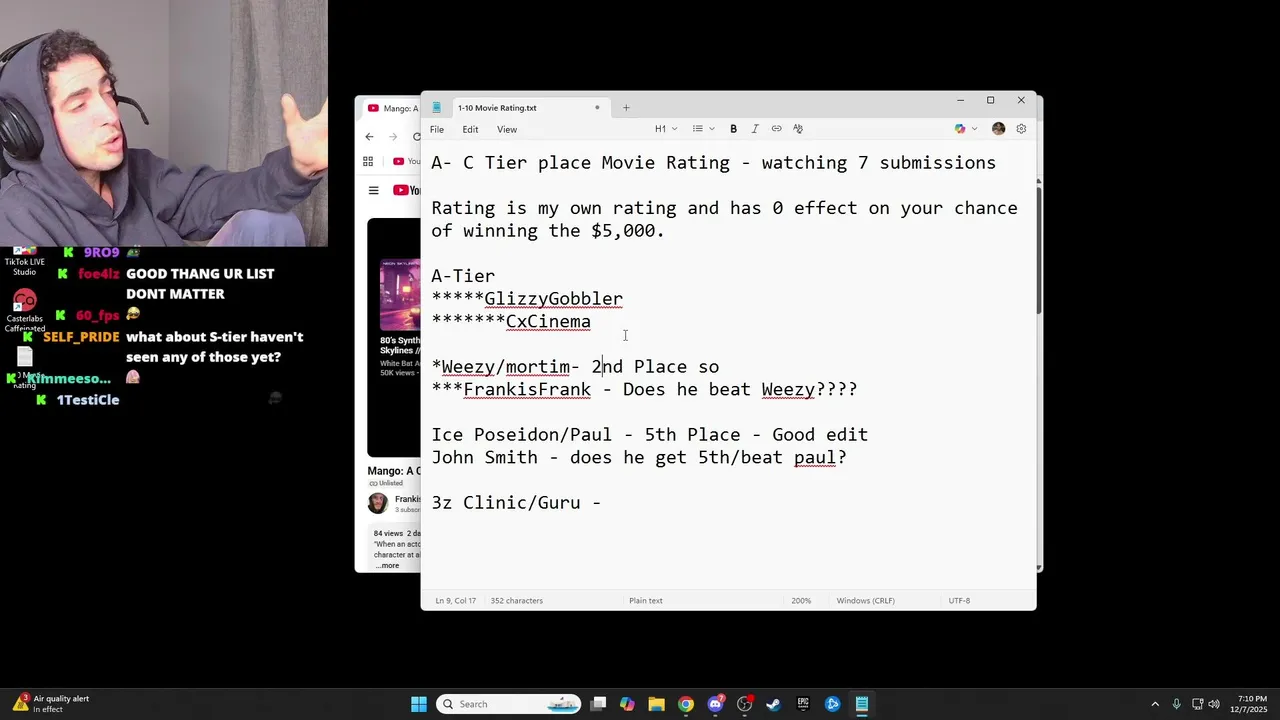The image size is (1280, 720).
Task: Go forward in the browser window
Action: tap(393, 137)
